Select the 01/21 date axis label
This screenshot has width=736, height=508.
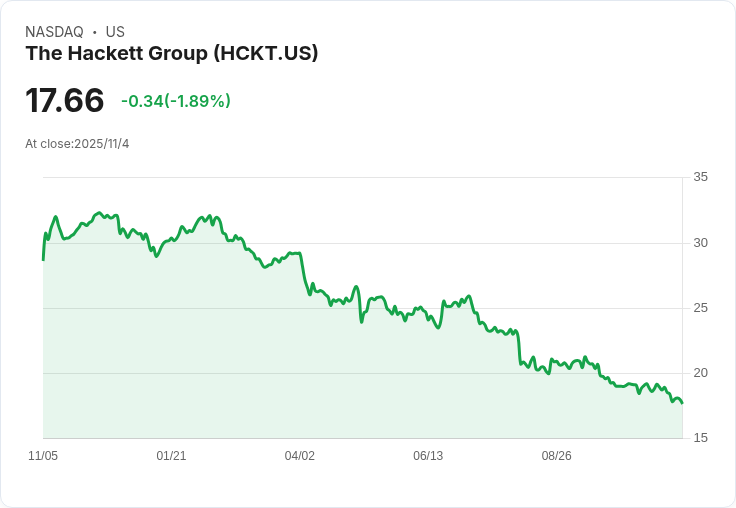(171, 456)
